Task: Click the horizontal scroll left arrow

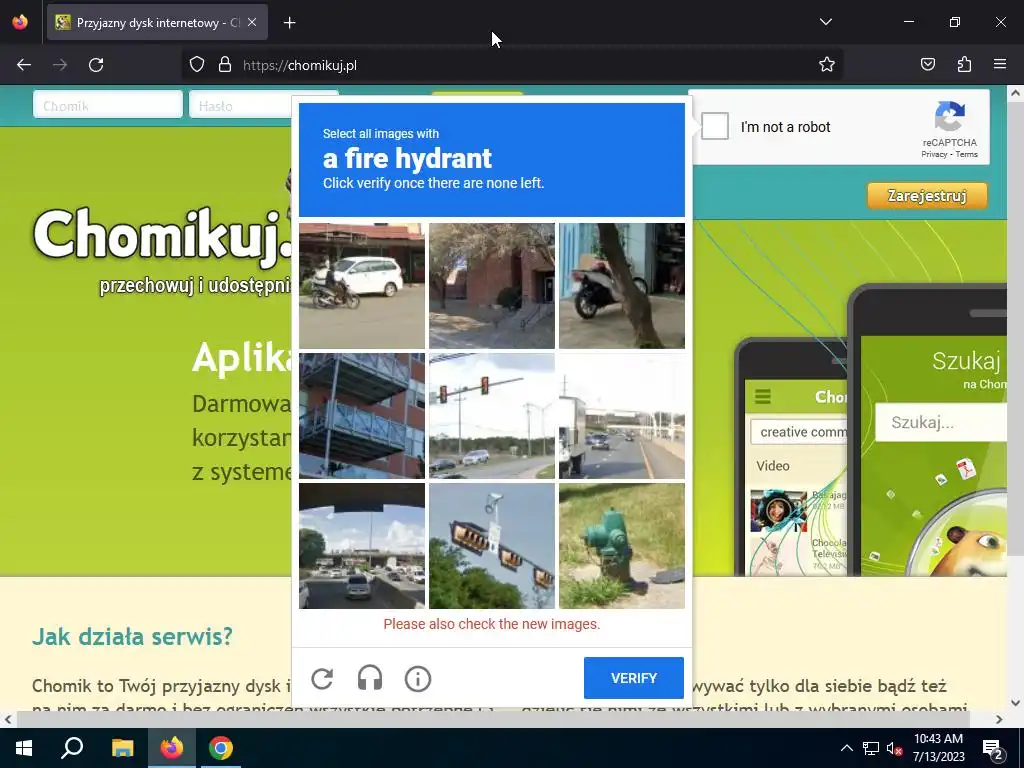Action: click(7, 719)
